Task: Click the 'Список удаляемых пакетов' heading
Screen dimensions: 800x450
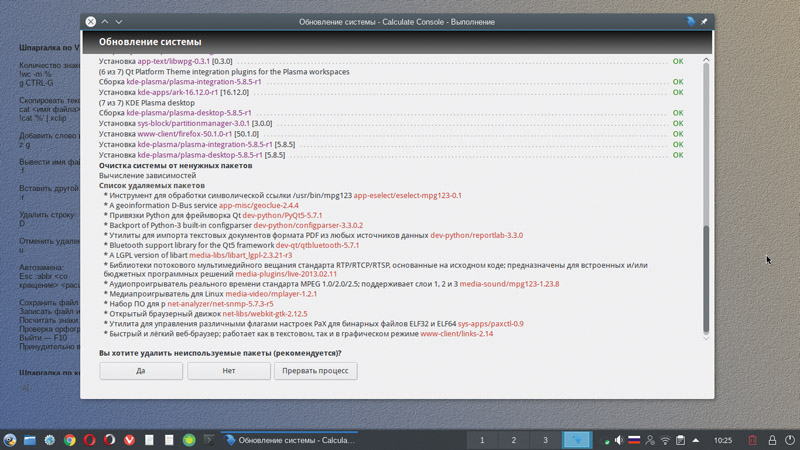Action: (152, 186)
